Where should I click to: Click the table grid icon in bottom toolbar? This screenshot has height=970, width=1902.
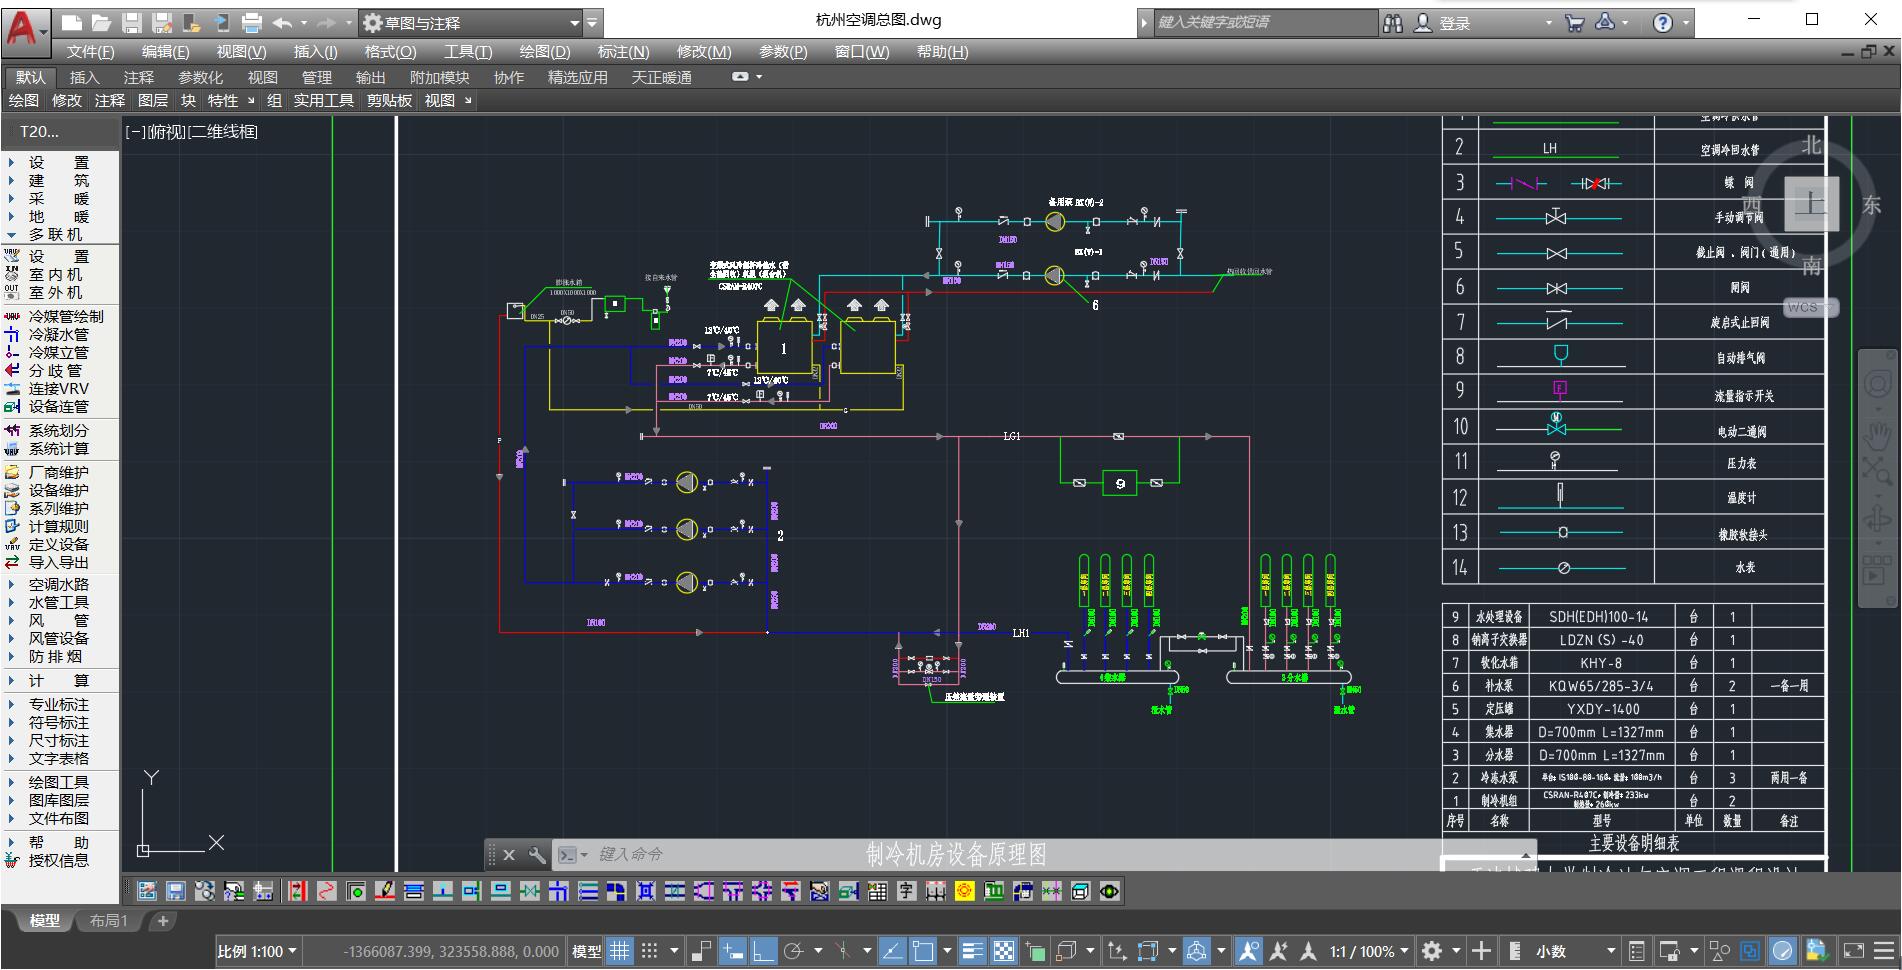877,891
